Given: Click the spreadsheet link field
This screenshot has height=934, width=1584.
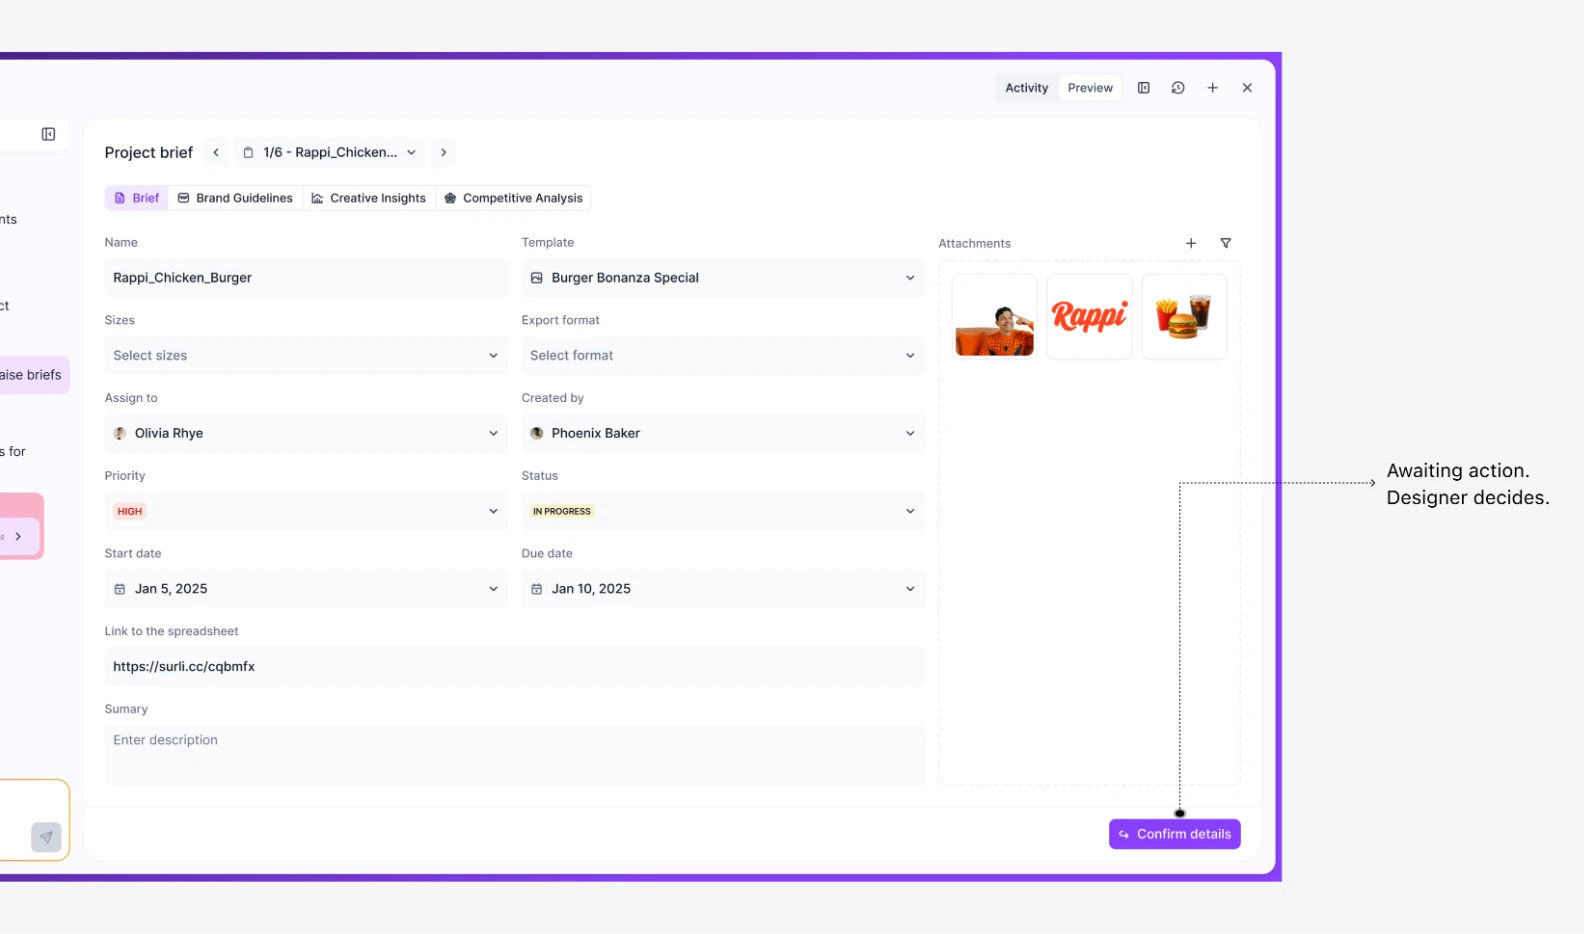Looking at the screenshot, I should click(x=515, y=667).
